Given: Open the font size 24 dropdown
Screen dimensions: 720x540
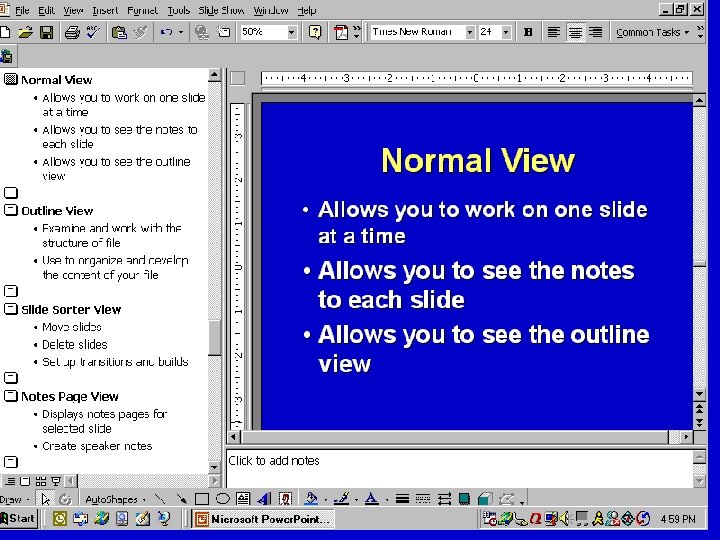Looking at the screenshot, I should coord(506,32).
